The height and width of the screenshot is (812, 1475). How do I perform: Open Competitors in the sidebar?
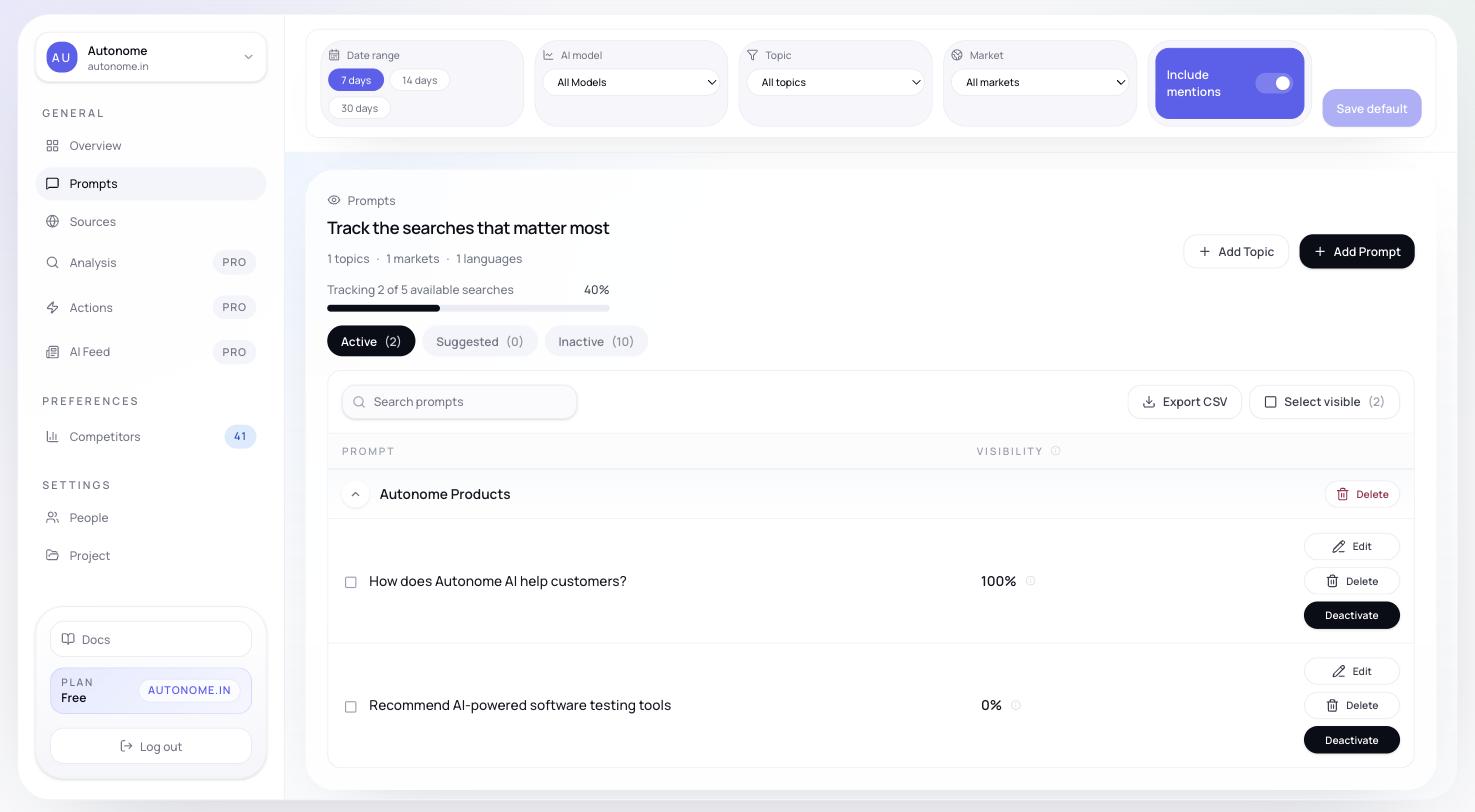coord(151,437)
